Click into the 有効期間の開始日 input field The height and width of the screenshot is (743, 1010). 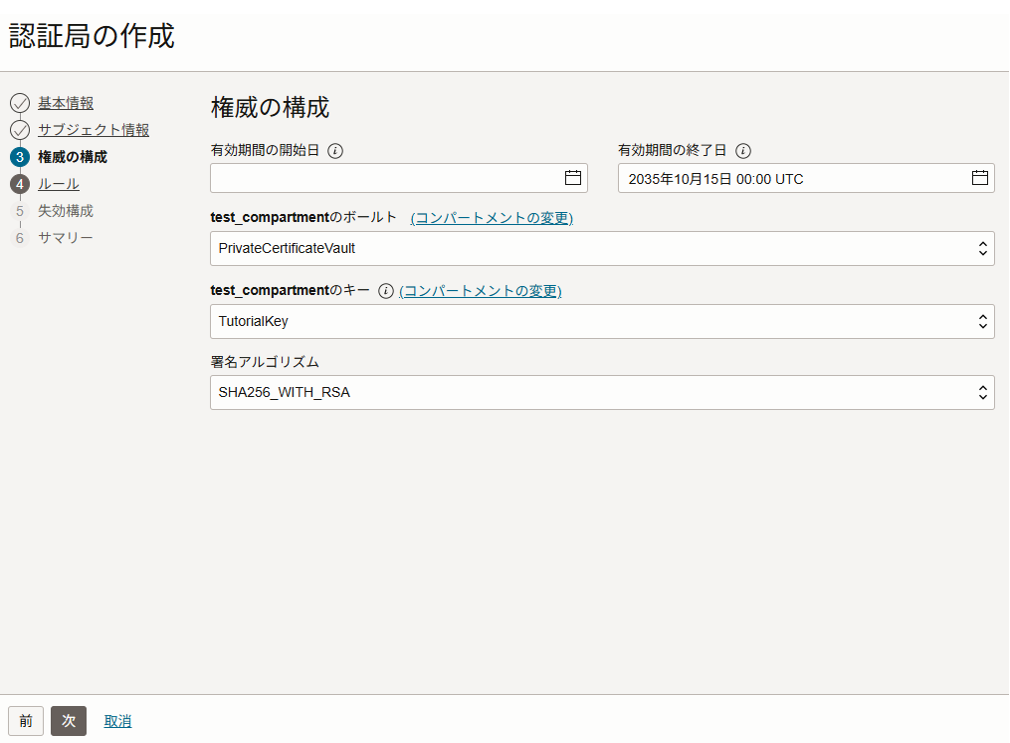(385, 178)
